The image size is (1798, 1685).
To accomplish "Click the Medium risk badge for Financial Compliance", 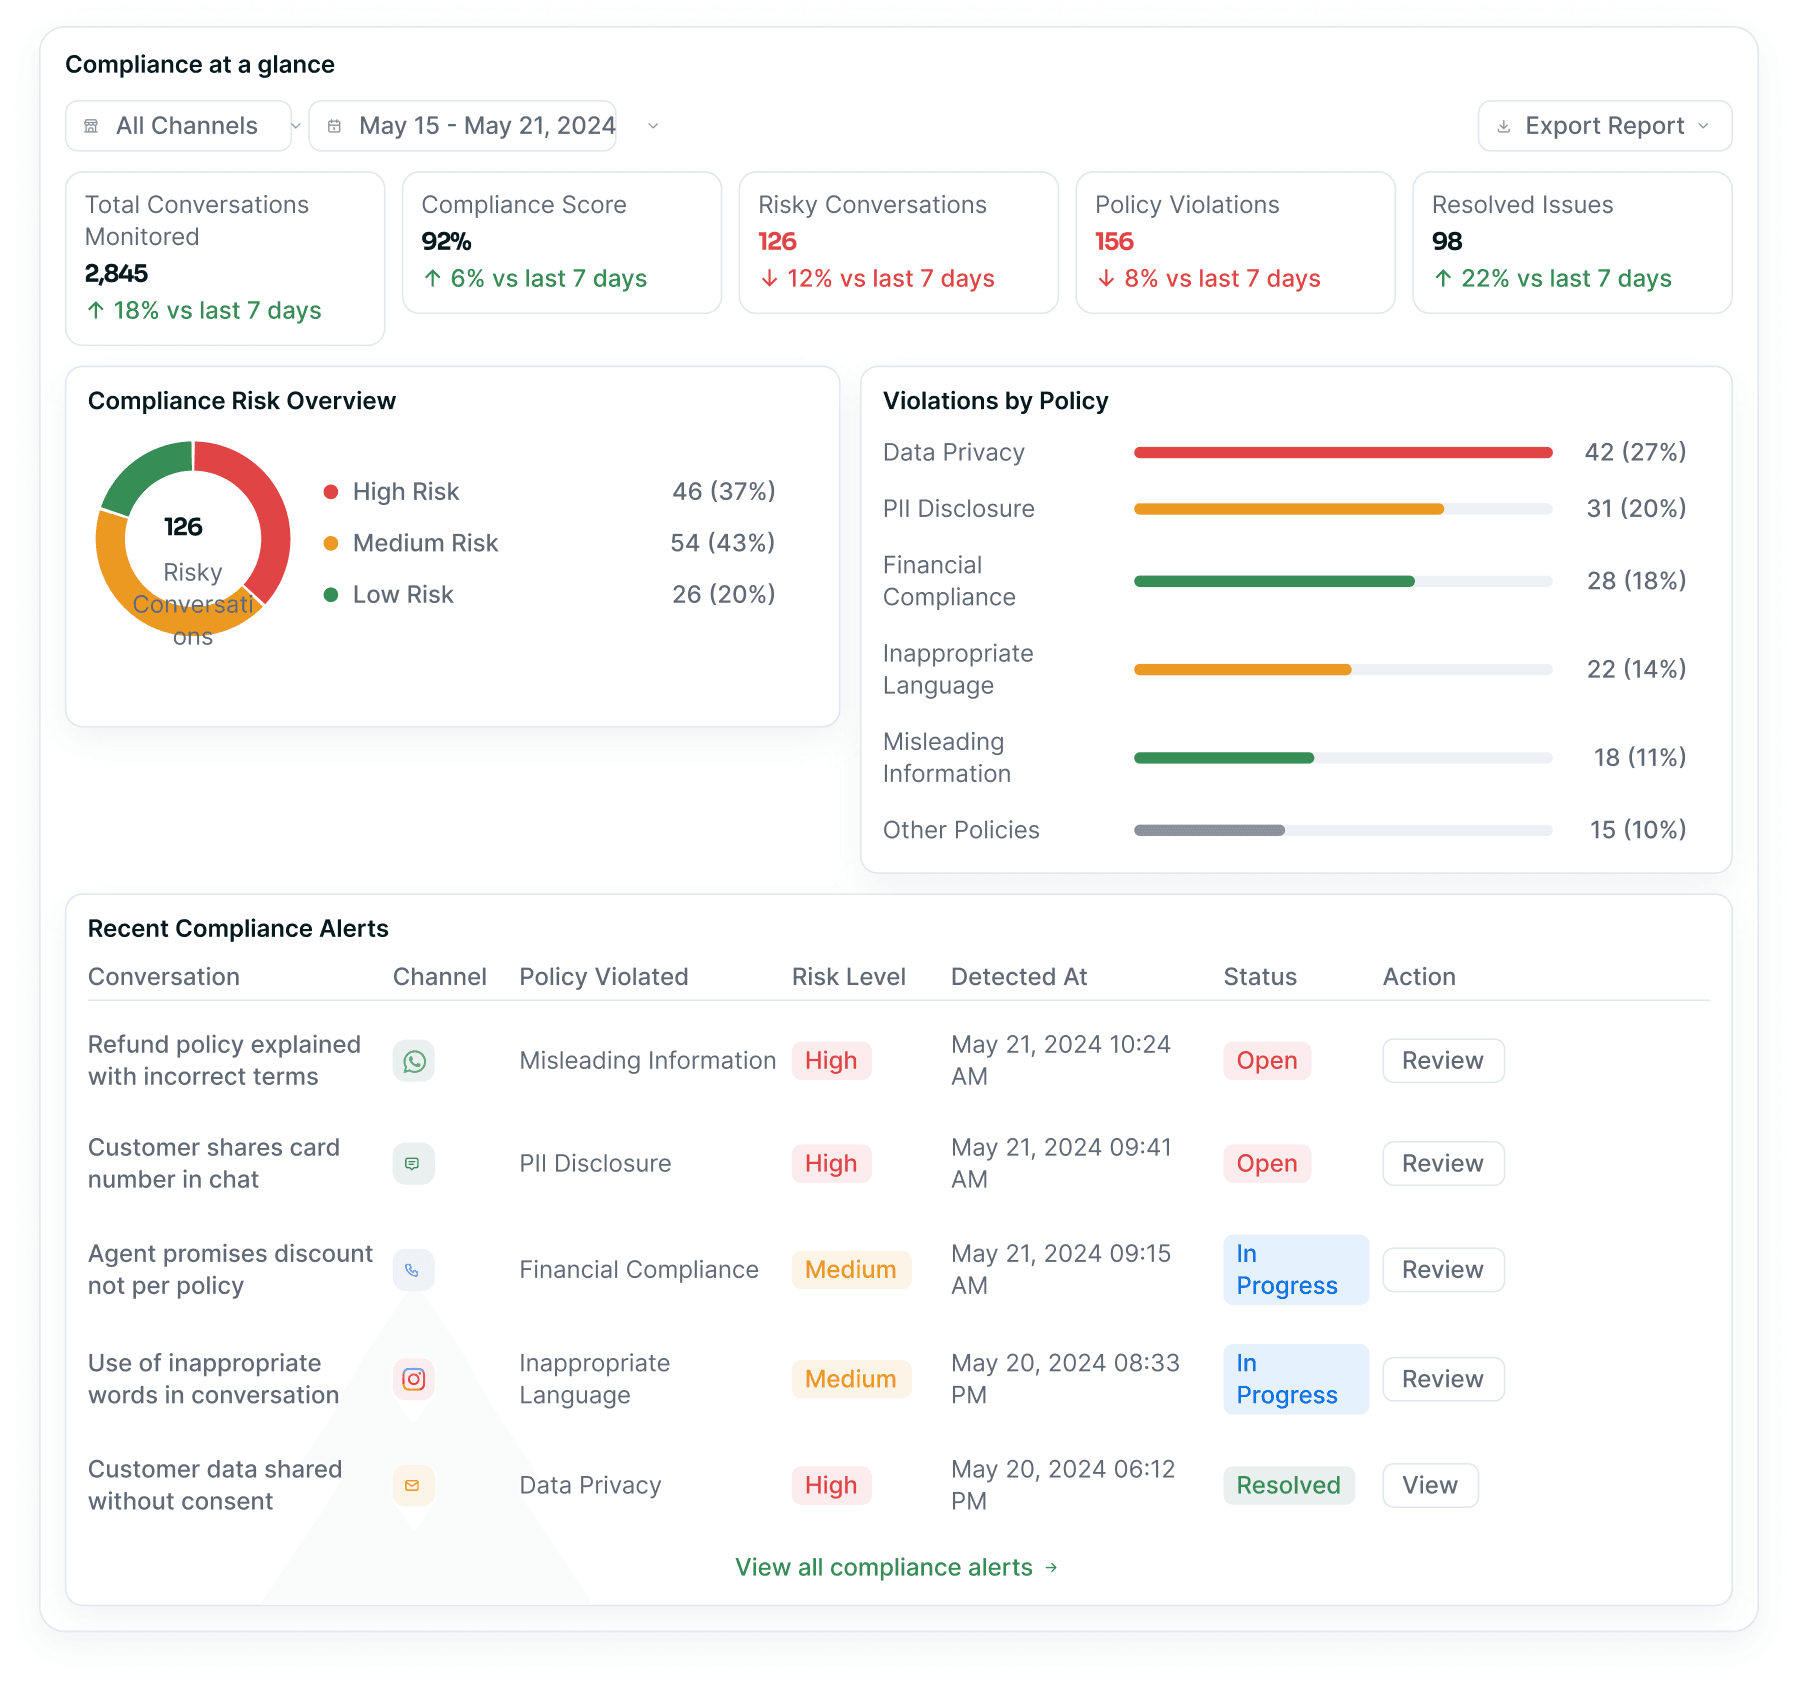I will pyautogui.click(x=851, y=1270).
